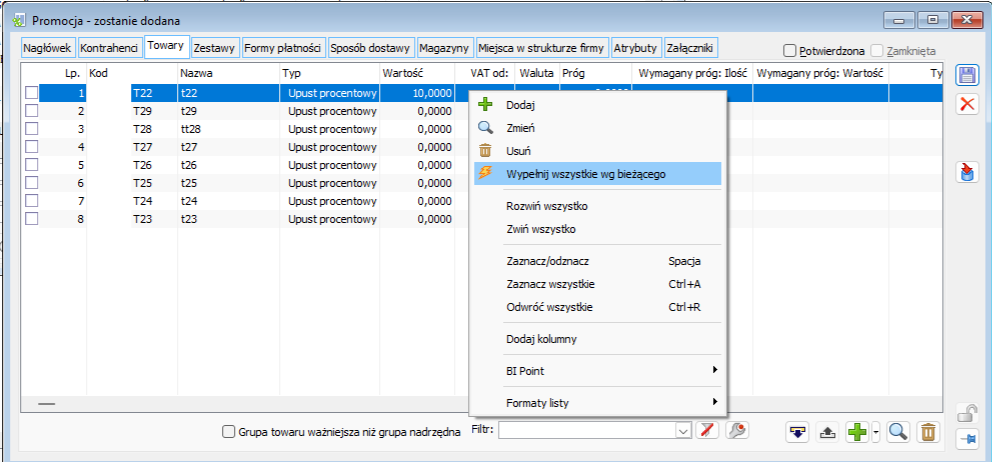Click the brown trash bin icon in bottom toolbar

tap(927, 432)
